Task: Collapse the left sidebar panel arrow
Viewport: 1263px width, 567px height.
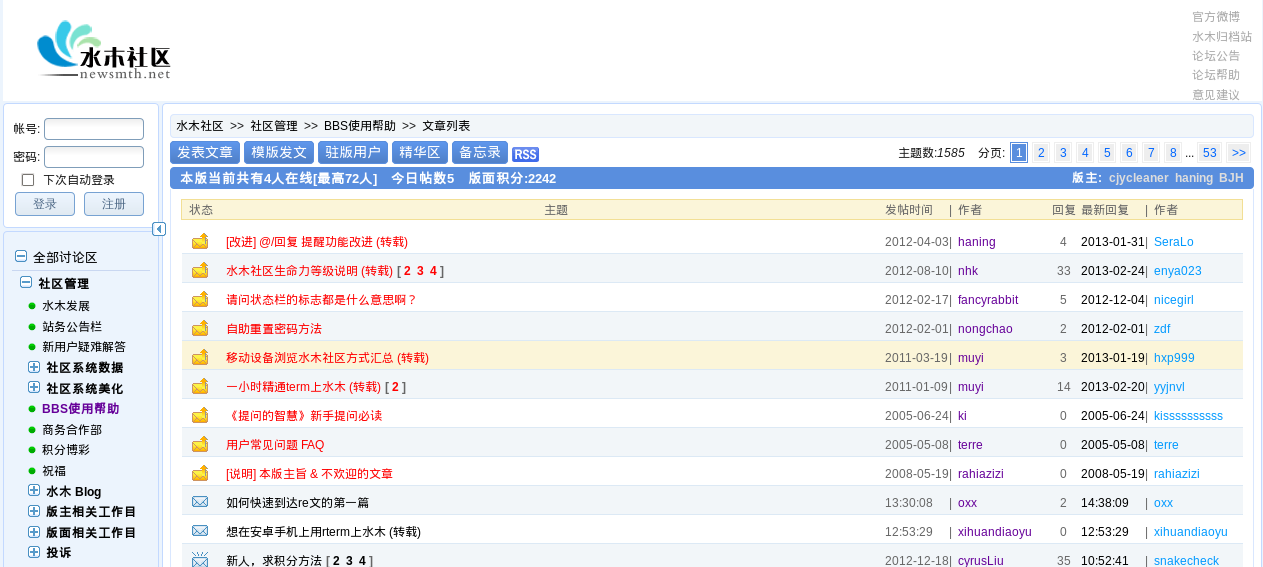Action: click(159, 229)
